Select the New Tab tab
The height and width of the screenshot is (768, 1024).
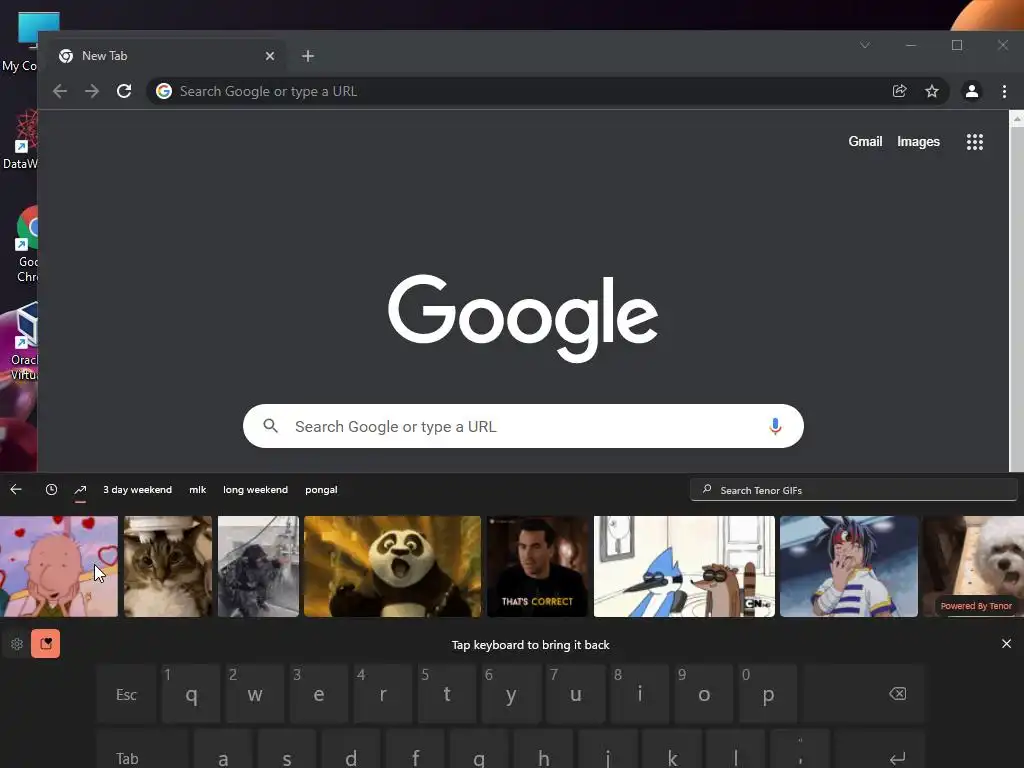tap(165, 56)
